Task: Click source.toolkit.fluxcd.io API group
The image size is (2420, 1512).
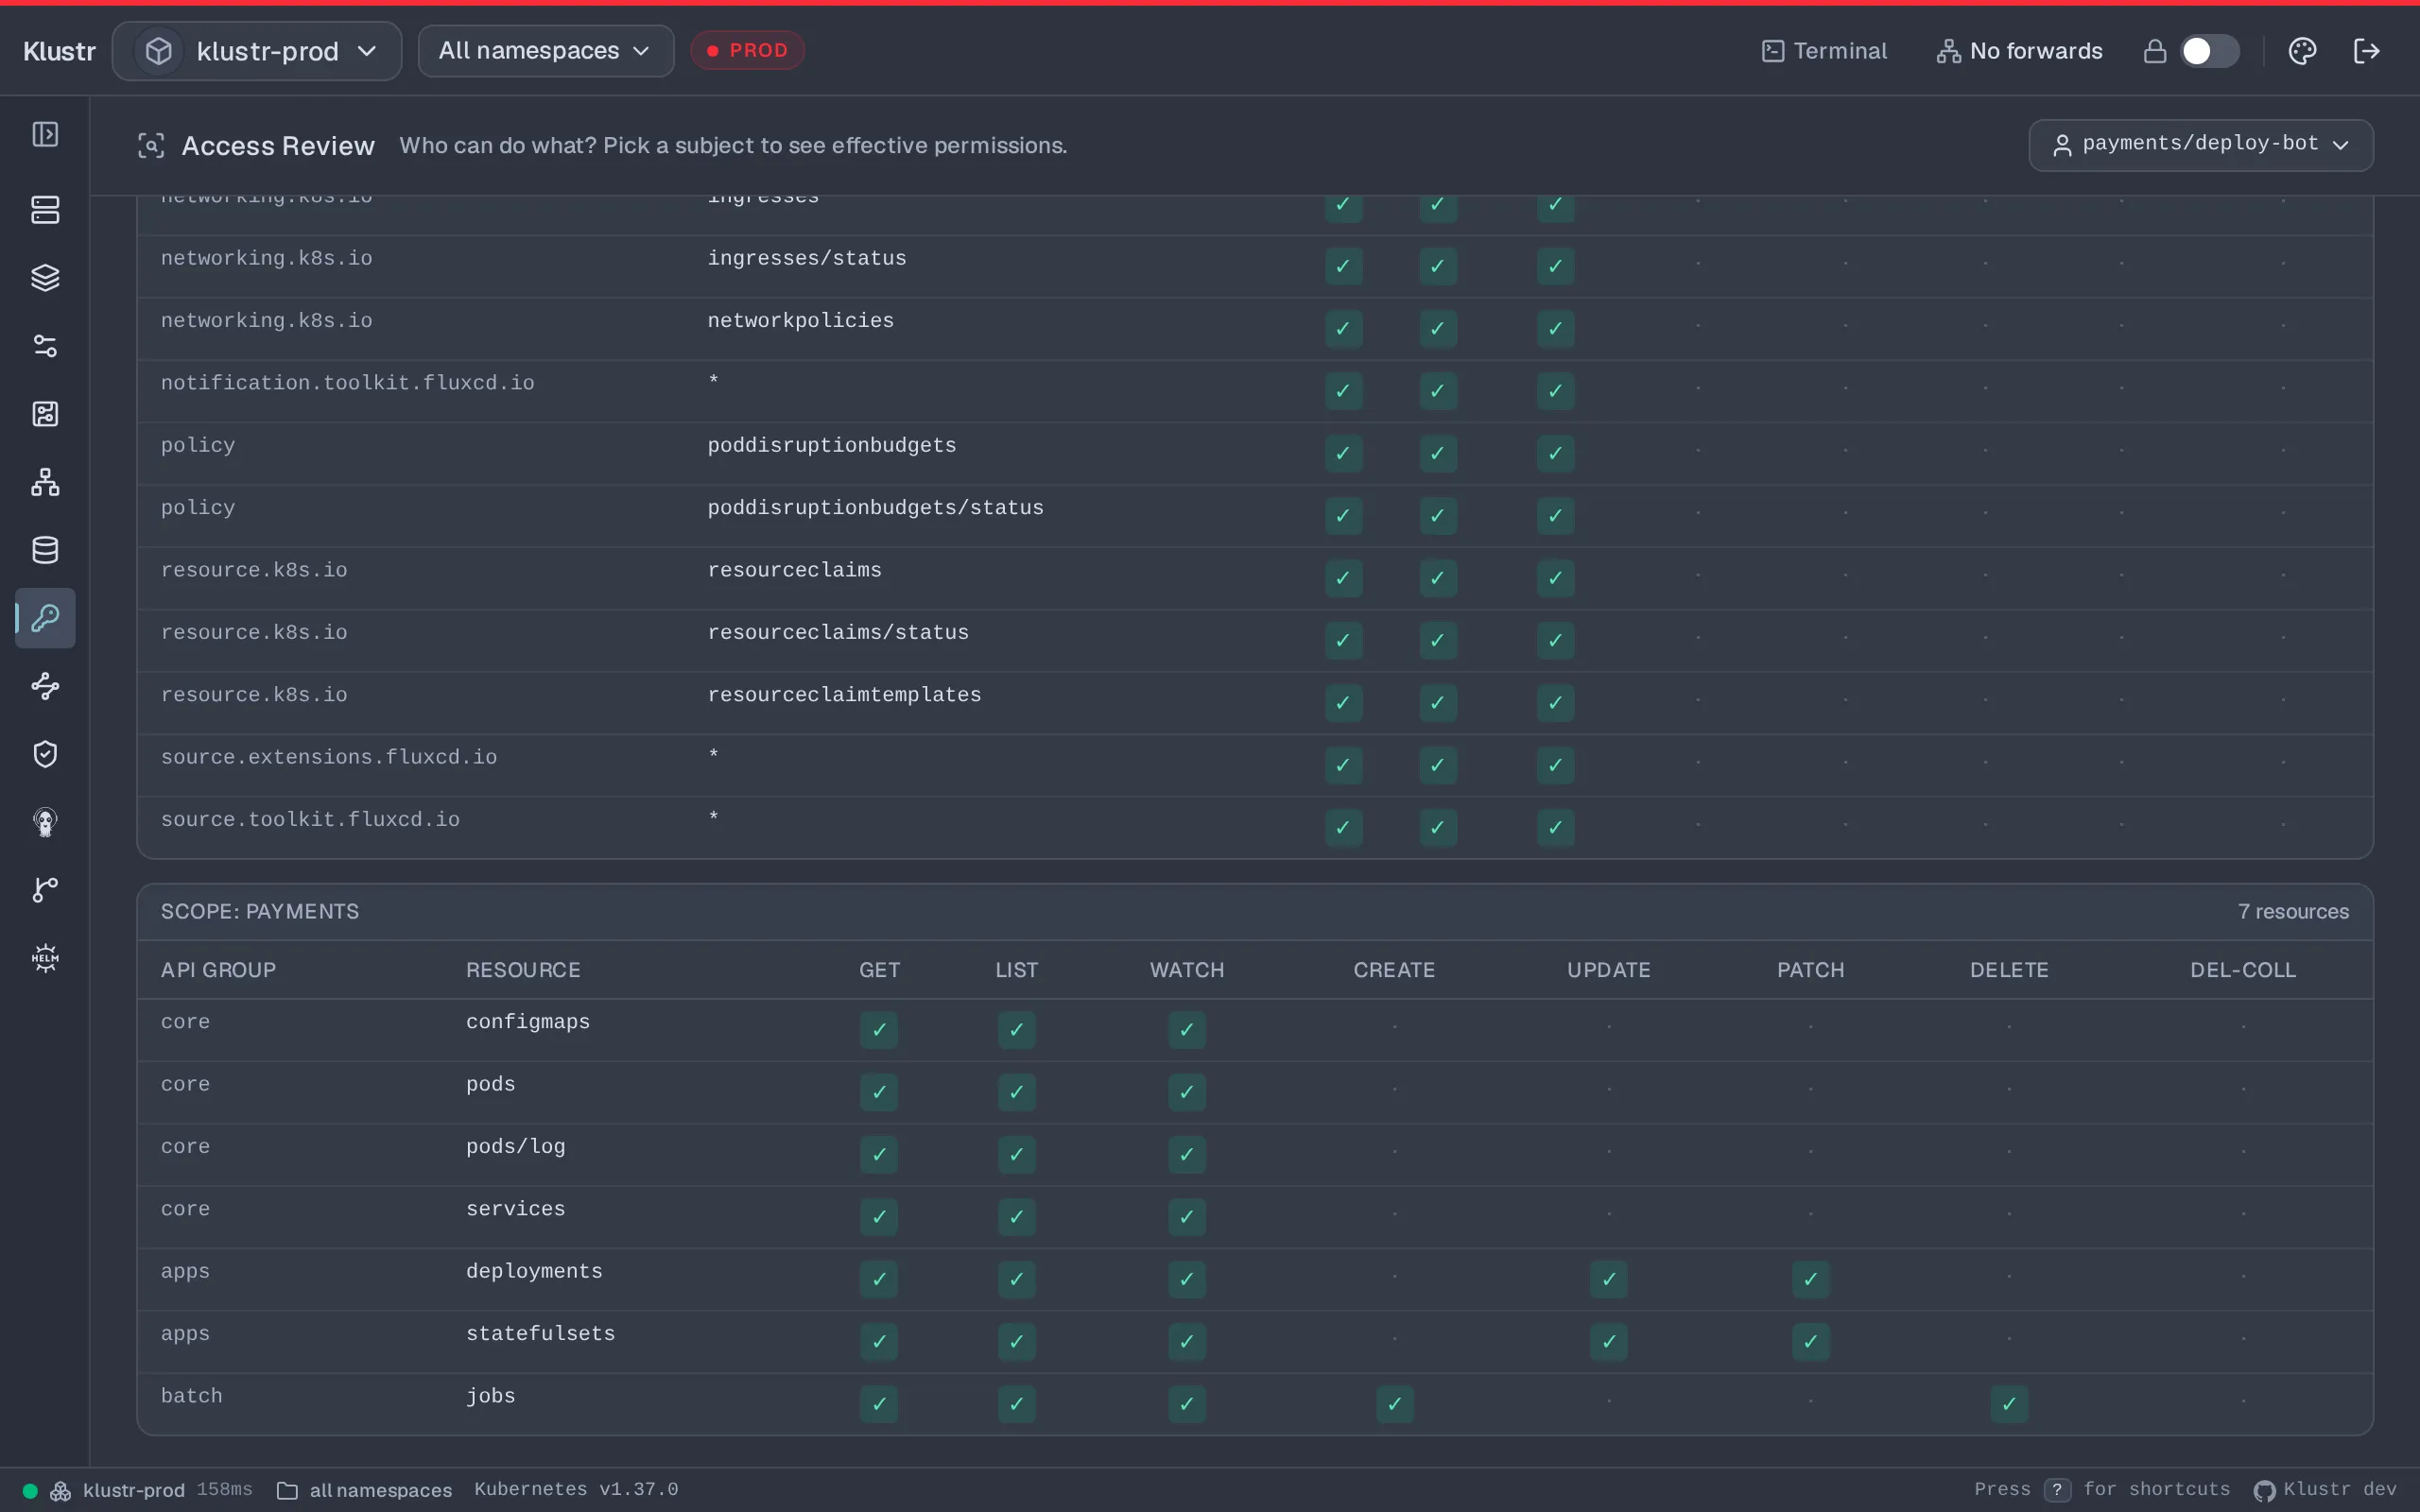Action: point(310,820)
